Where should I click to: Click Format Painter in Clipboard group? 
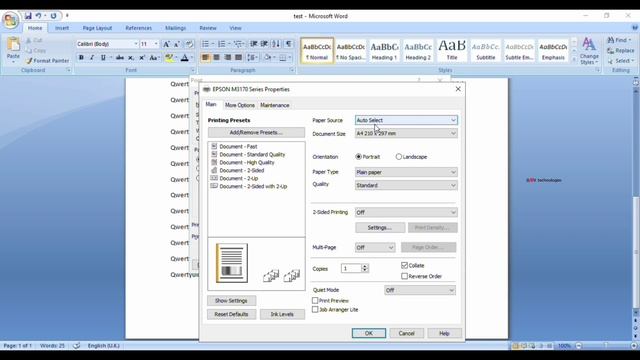point(47,61)
